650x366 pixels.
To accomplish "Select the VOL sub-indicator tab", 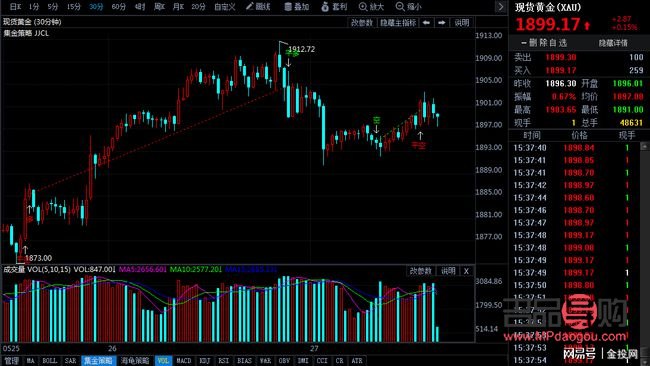I will (x=163, y=361).
